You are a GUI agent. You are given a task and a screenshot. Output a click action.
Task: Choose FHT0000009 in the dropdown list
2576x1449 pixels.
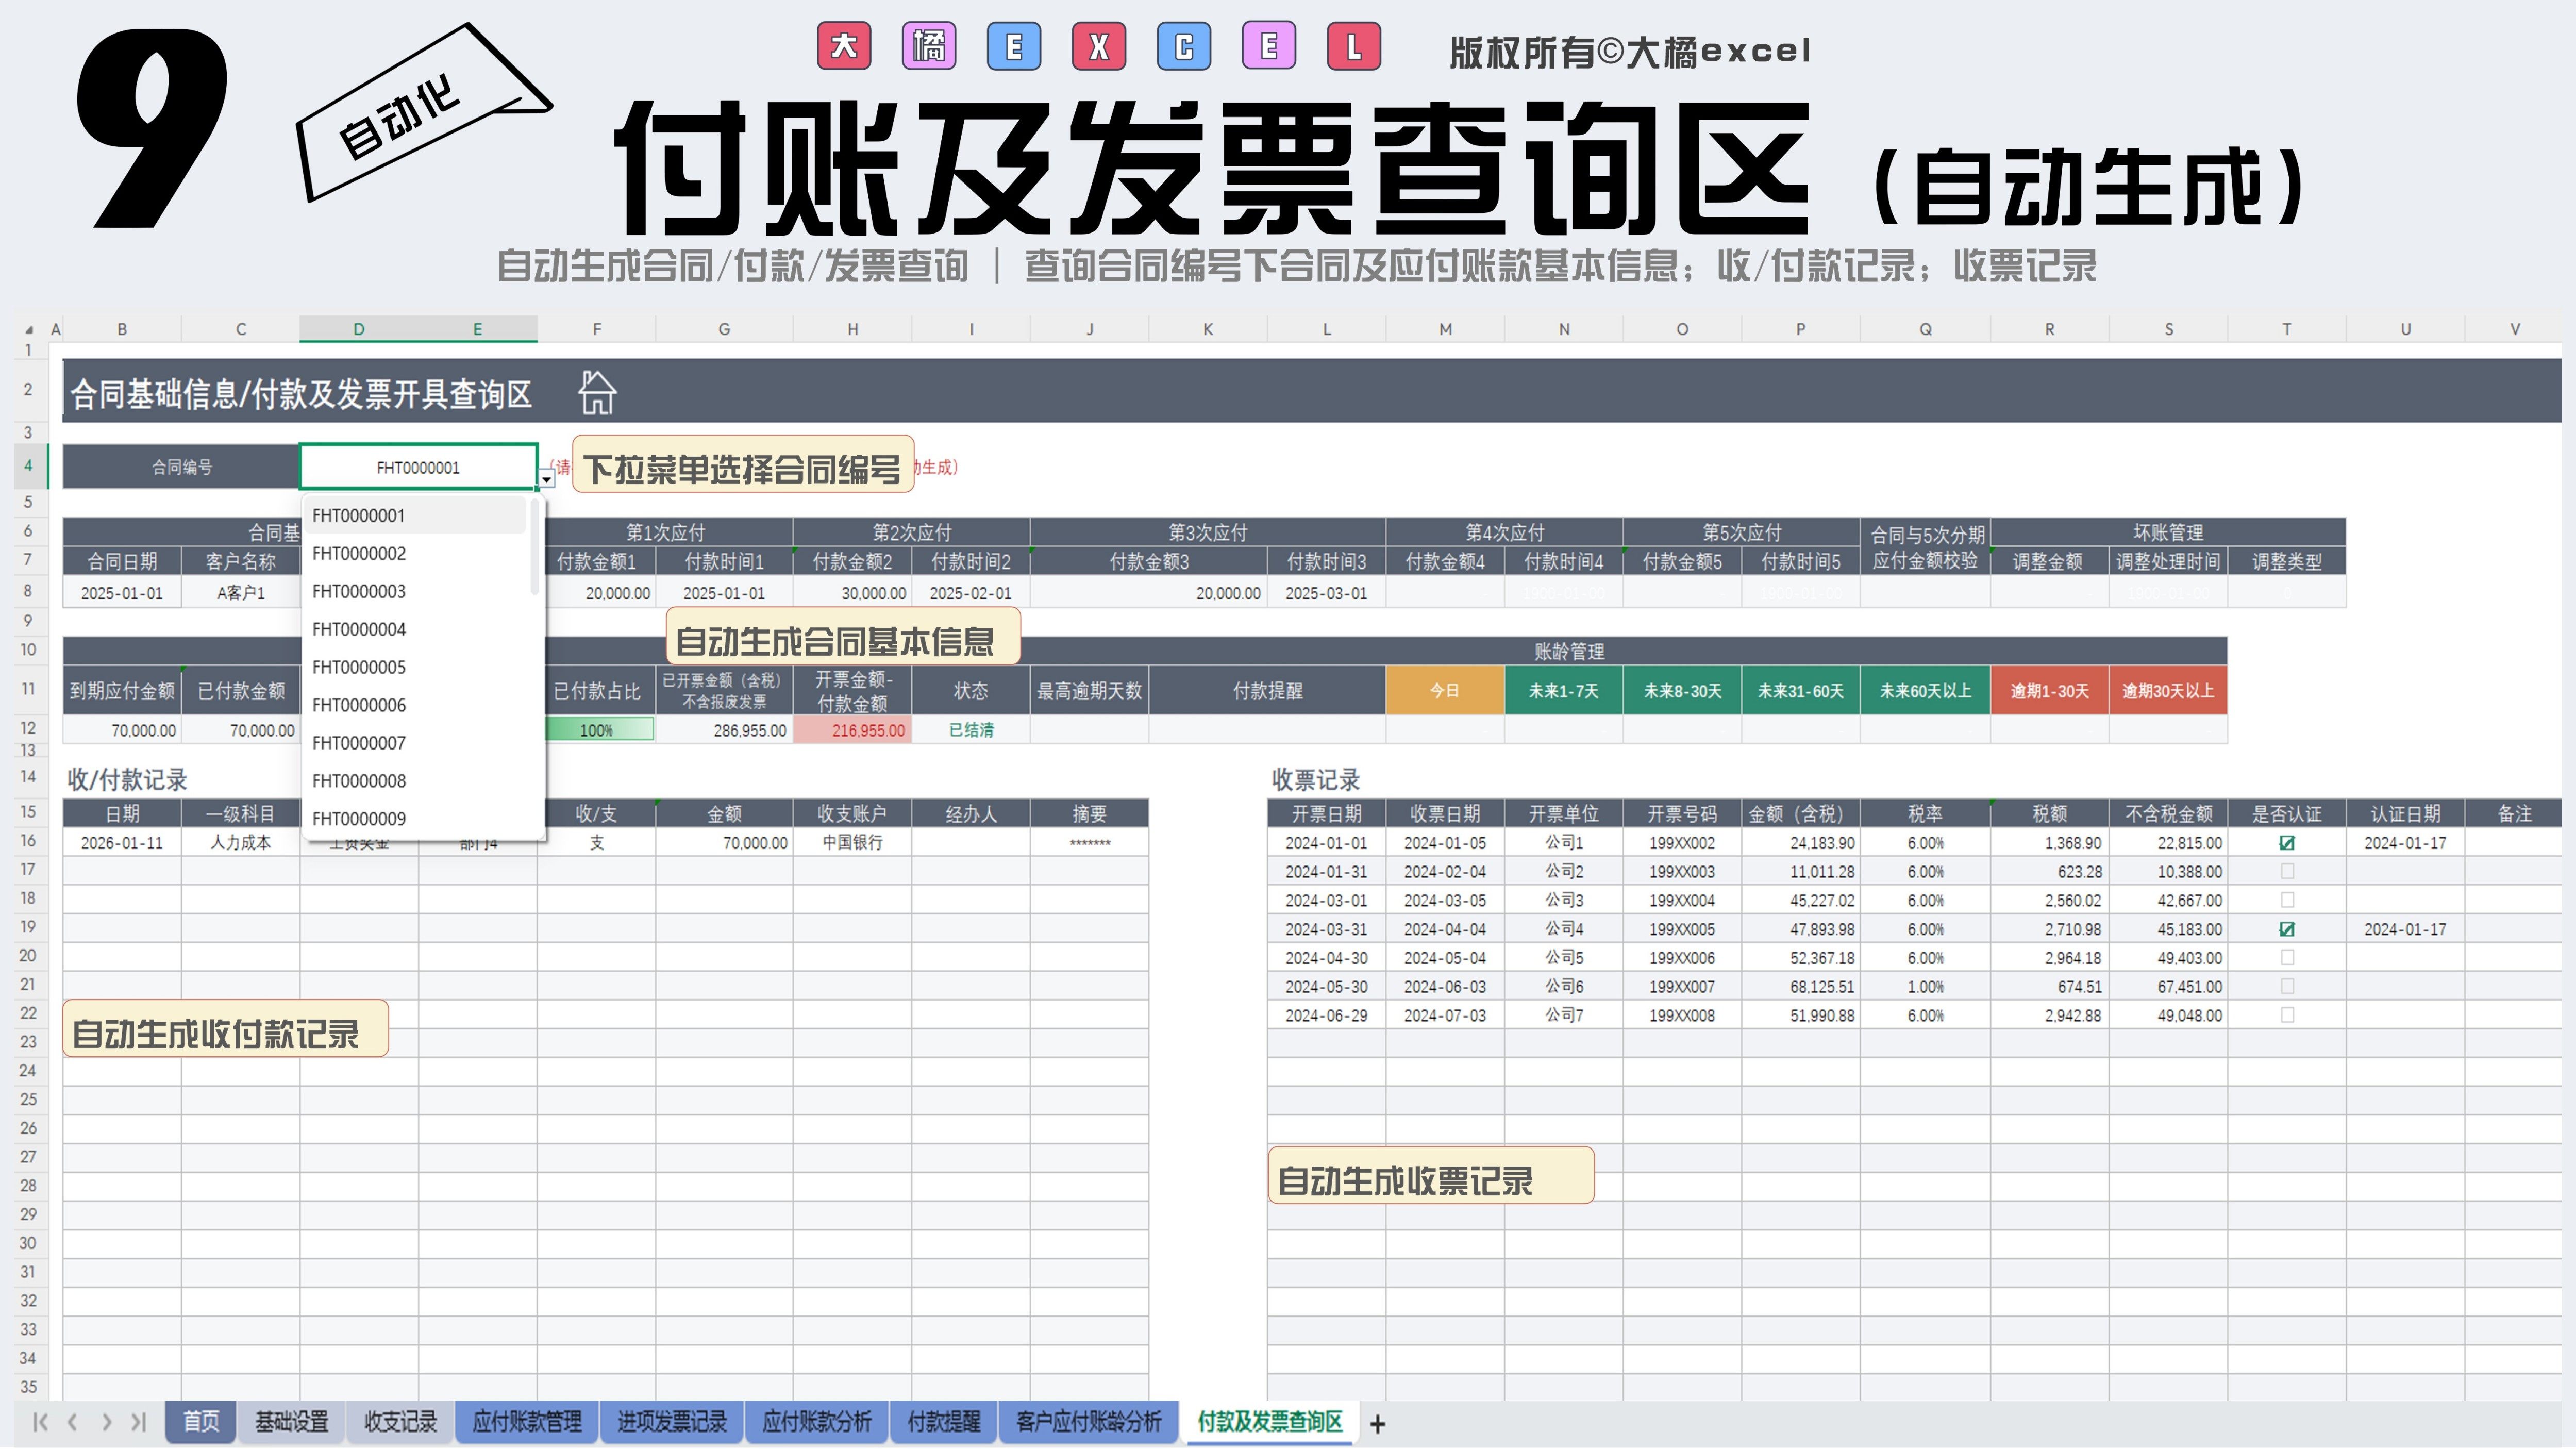[x=359, y=819]
